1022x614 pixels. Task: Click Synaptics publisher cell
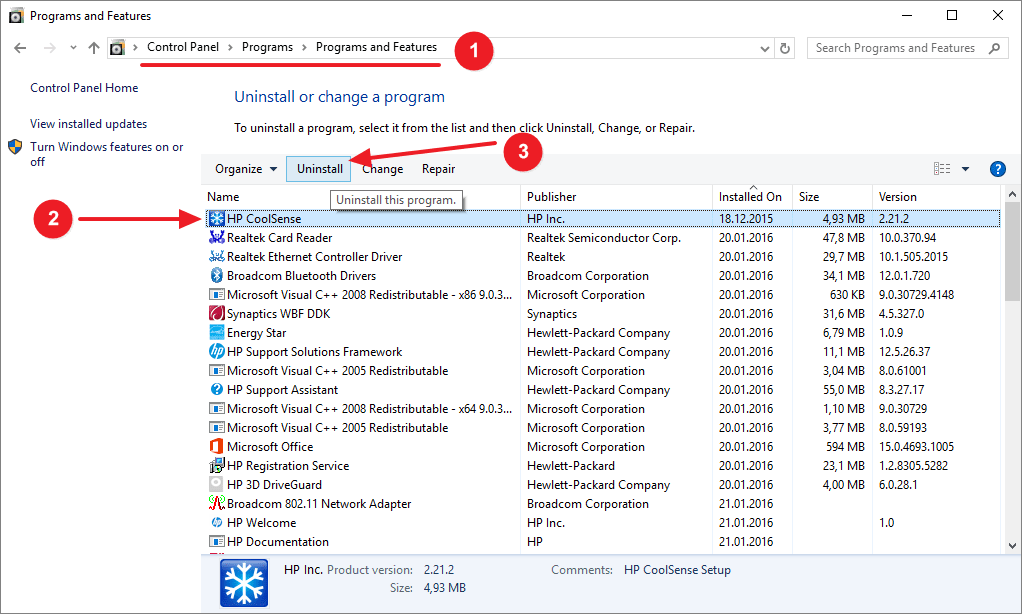click(551, 314)
